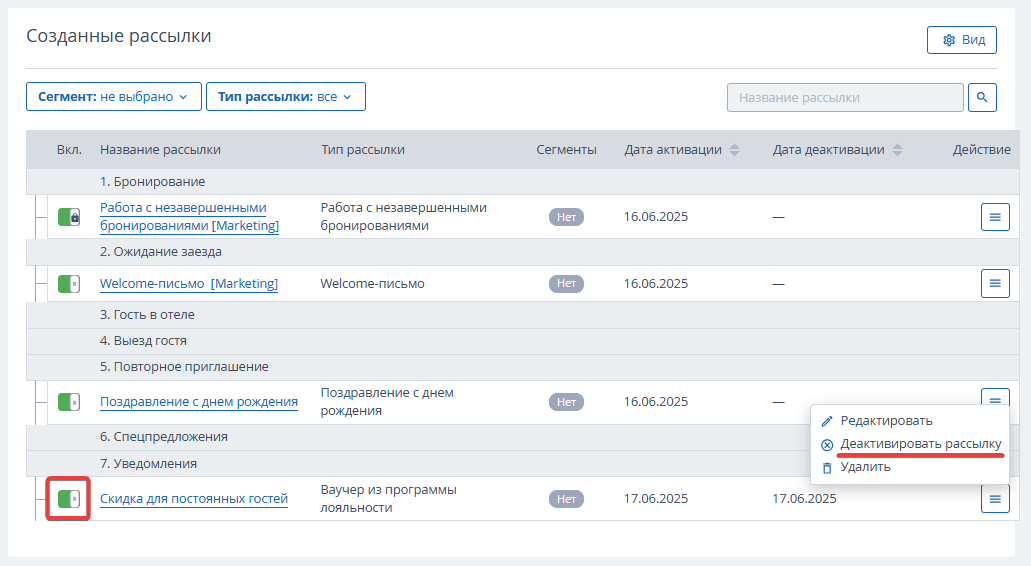Image resolution: width=1031 pixels, height=566 pixels.
Task: Expand the Тип рассылки: все dropdown
Action: point(286,97)
